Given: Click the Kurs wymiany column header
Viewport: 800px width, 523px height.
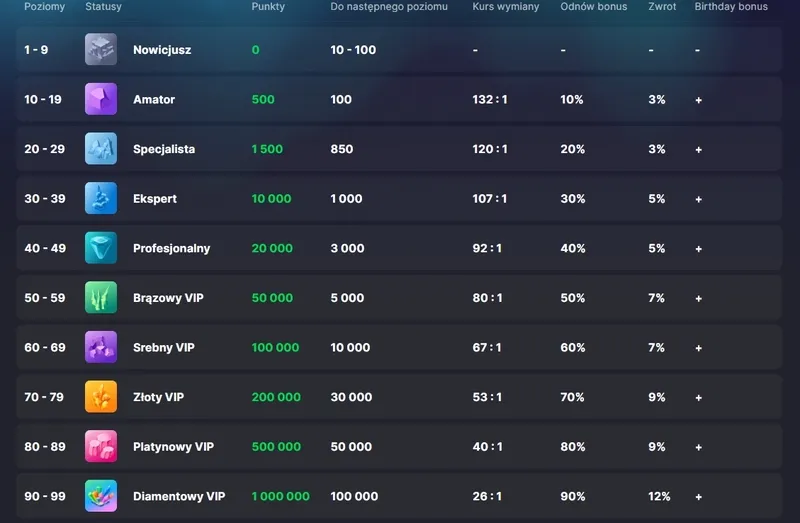Looking at the screenshot, I should (x=505, y=7).
